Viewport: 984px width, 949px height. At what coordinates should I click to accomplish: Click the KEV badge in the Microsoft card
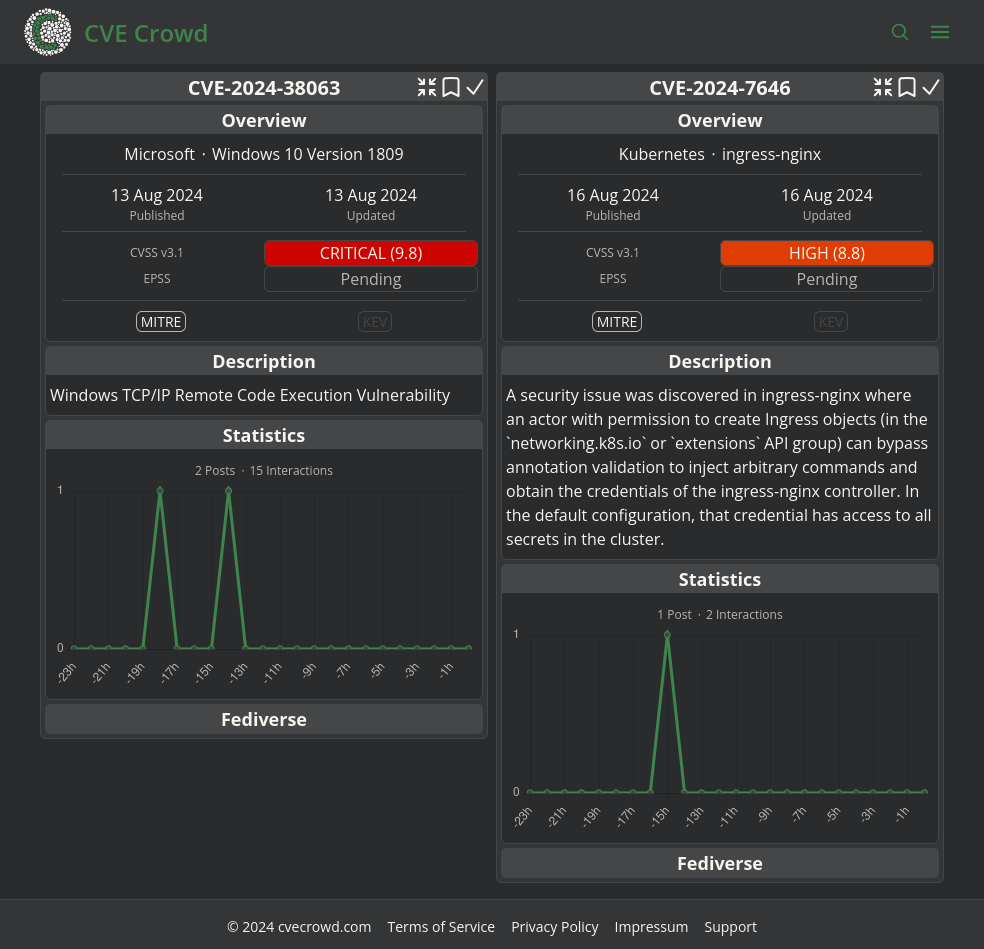coord(375,322)
